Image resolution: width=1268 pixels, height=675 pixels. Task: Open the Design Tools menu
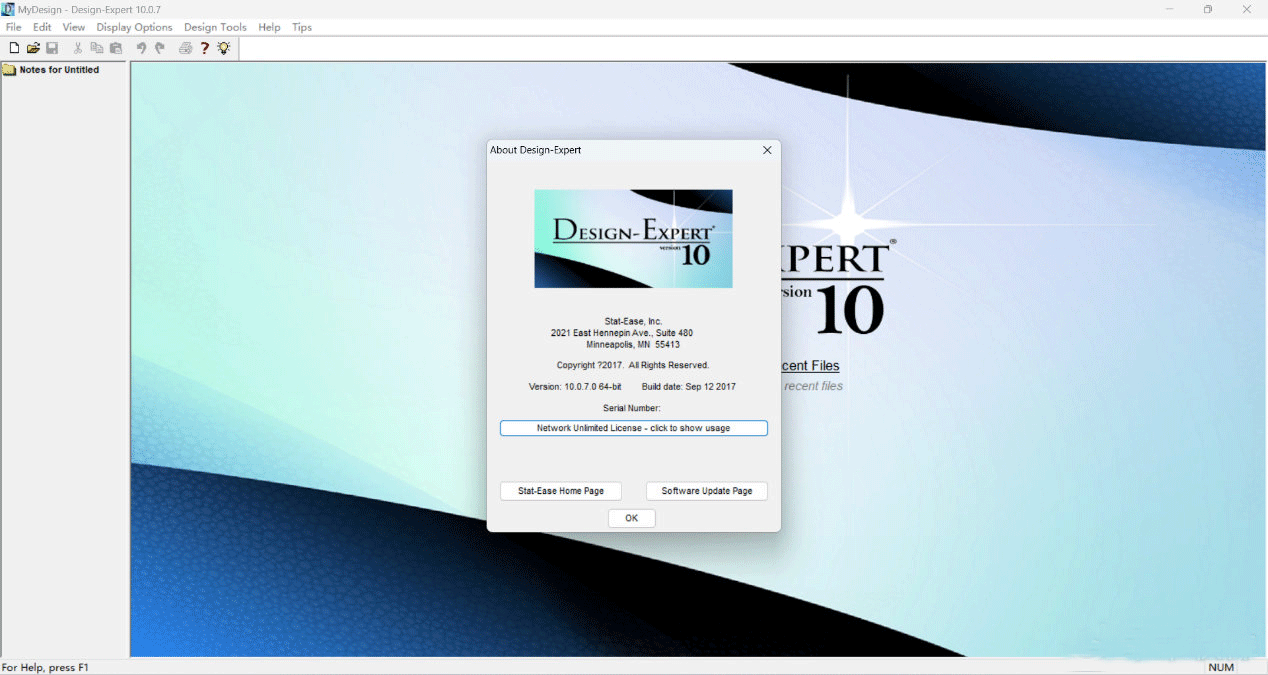point(215,27)
